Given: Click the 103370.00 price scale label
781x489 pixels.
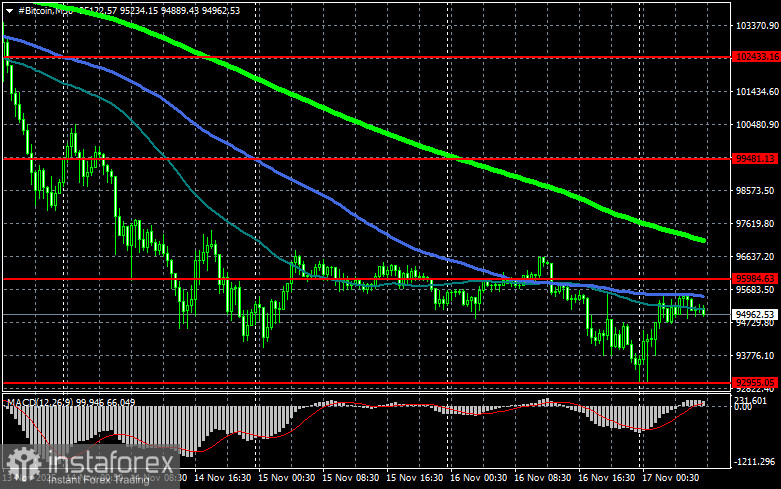Looking at the screenshot, I should pyautogui.click(x=751, y=26).
